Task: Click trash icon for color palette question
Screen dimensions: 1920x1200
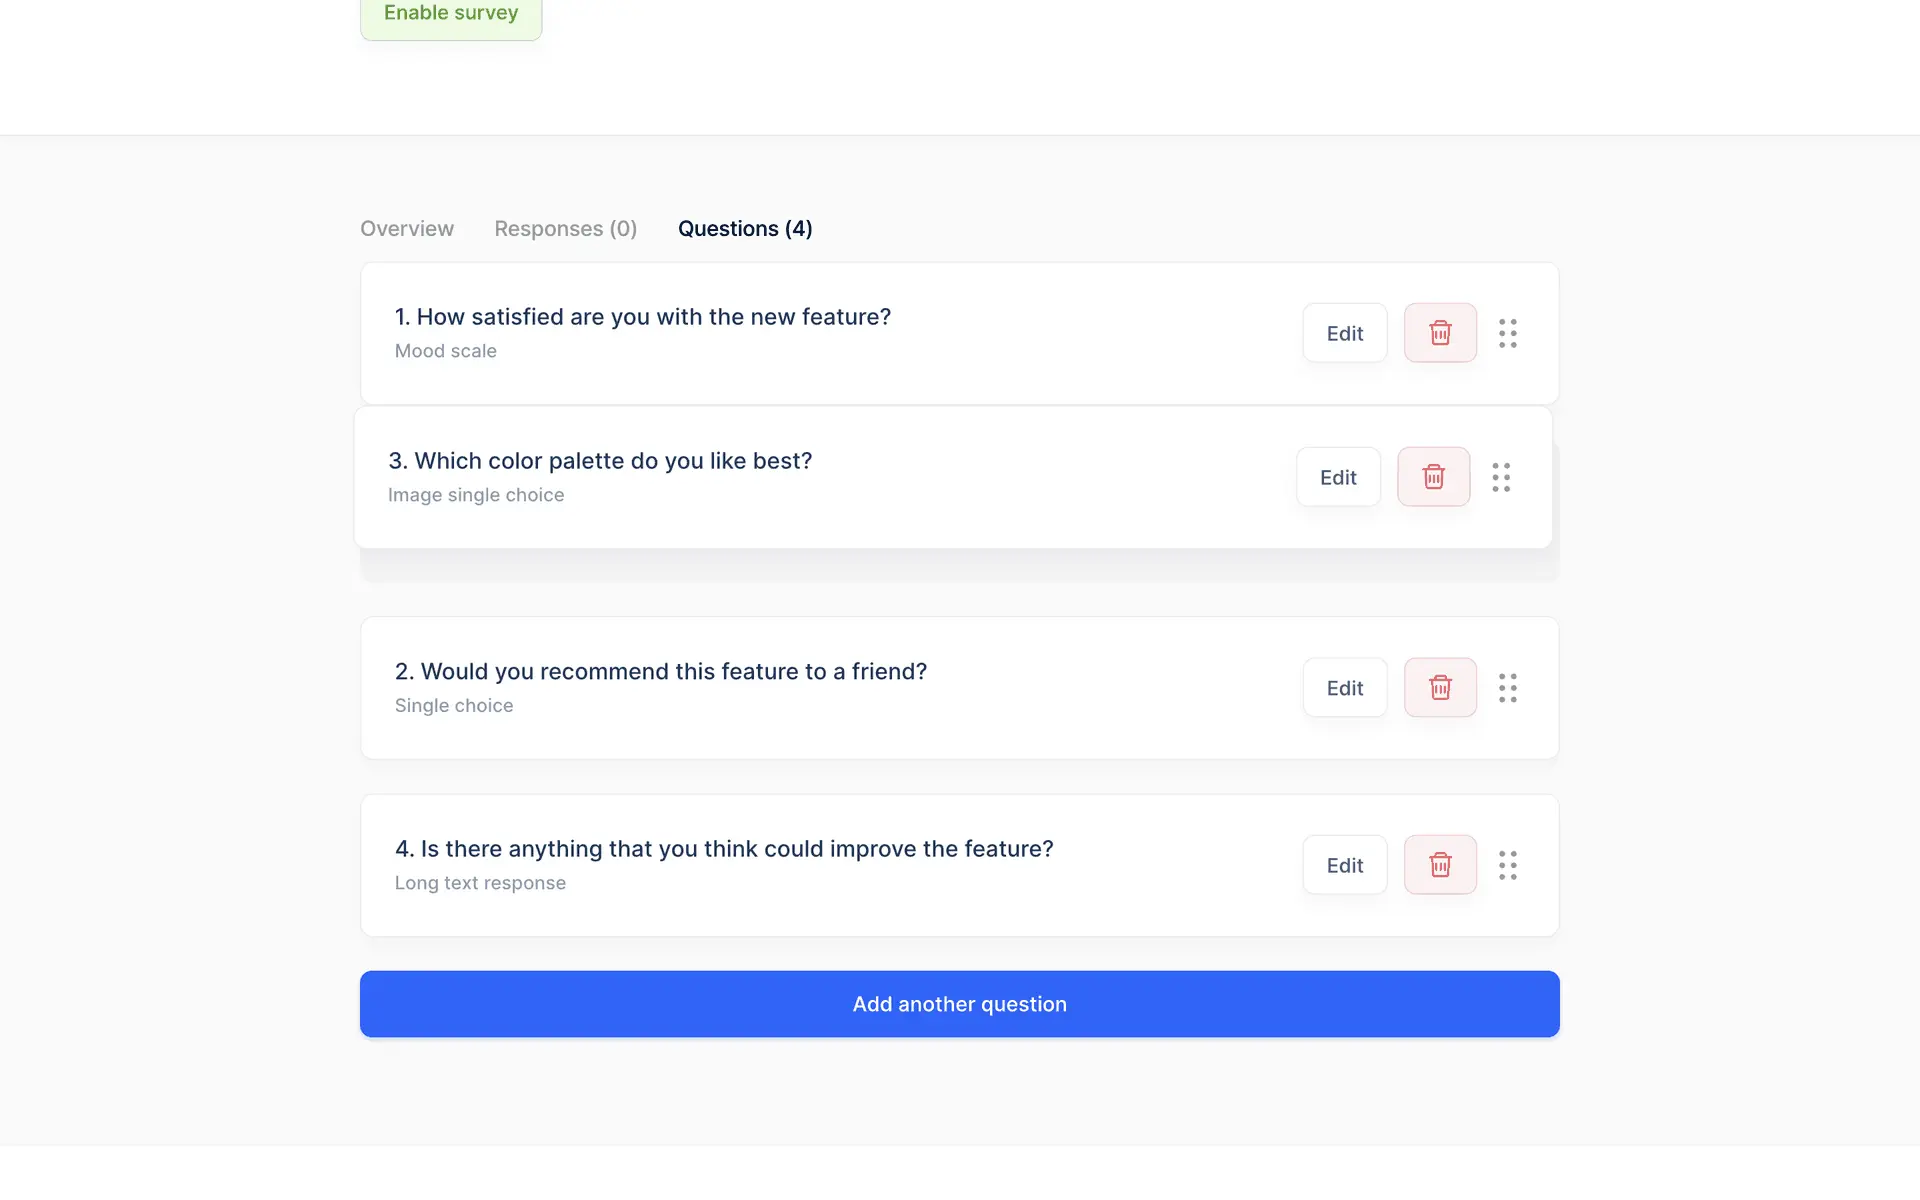Action: point(1433,477)
